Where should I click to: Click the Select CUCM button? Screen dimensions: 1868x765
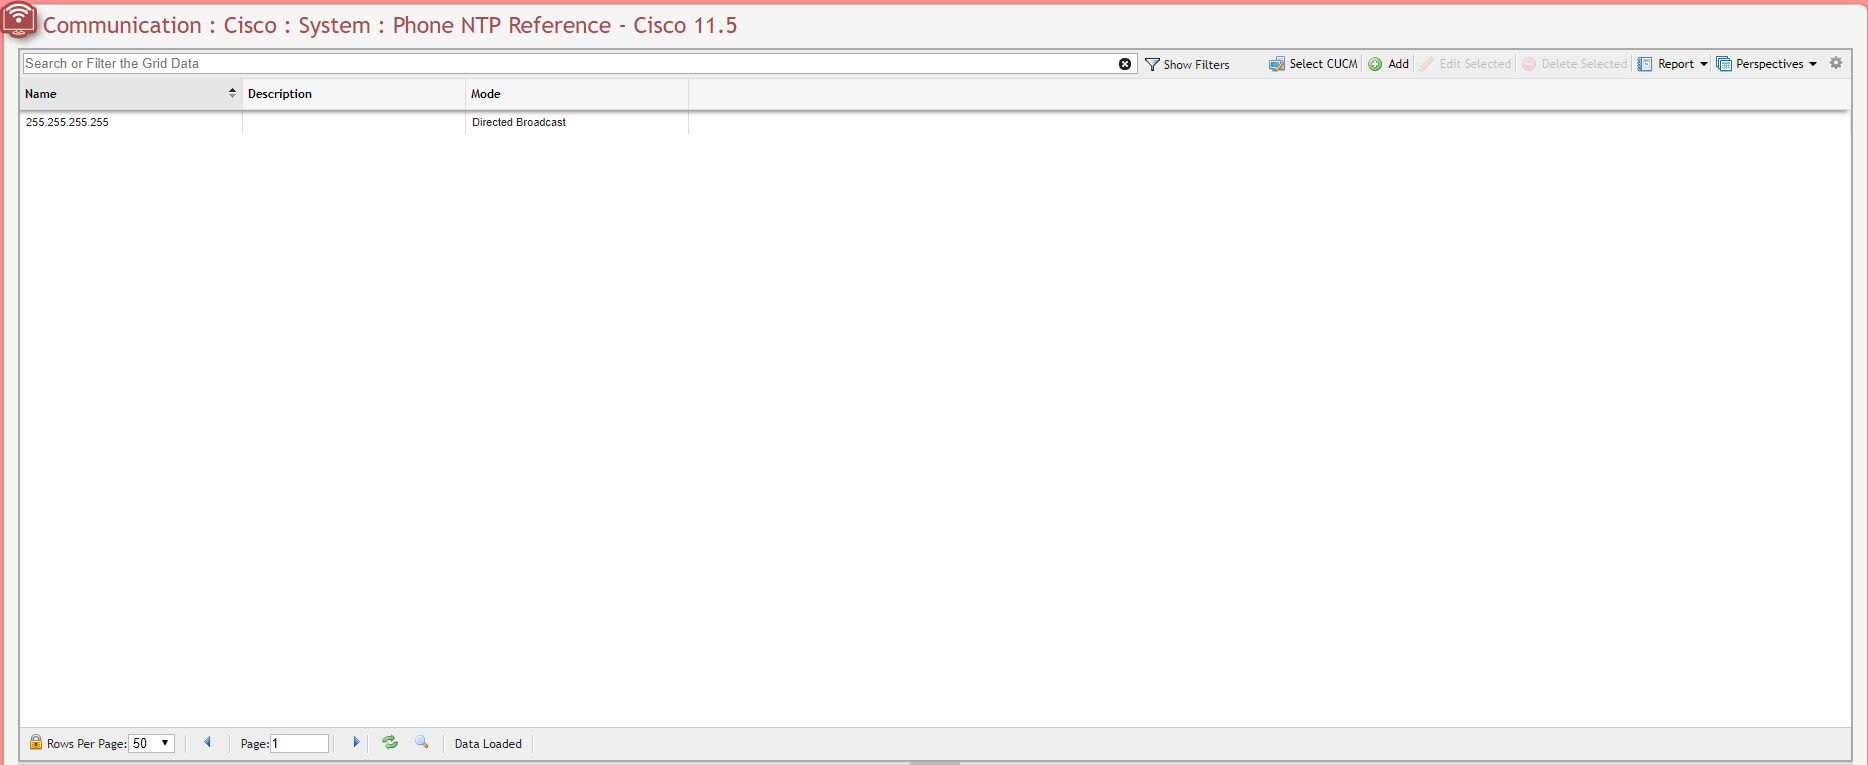coord(1314,64)
